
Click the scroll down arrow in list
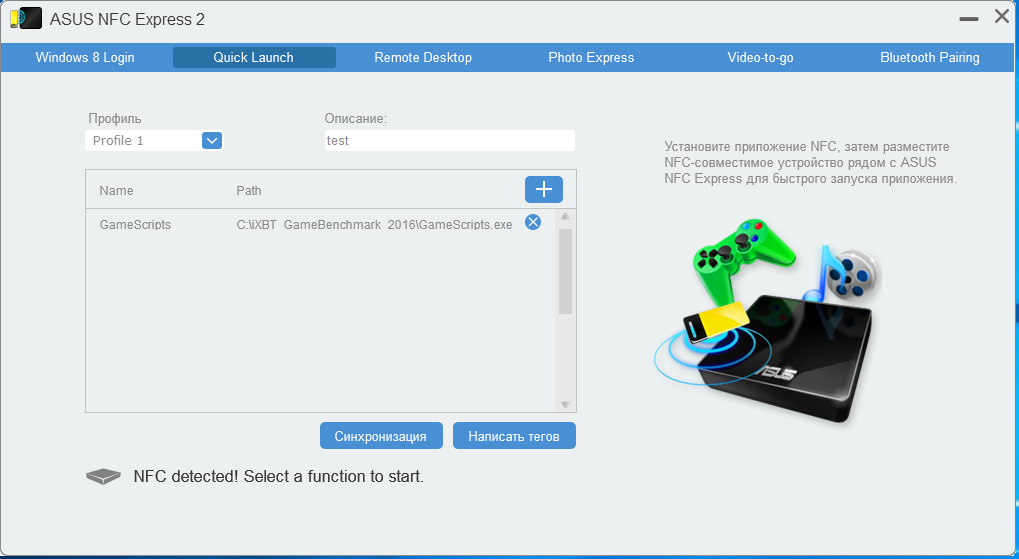(565, 404)
